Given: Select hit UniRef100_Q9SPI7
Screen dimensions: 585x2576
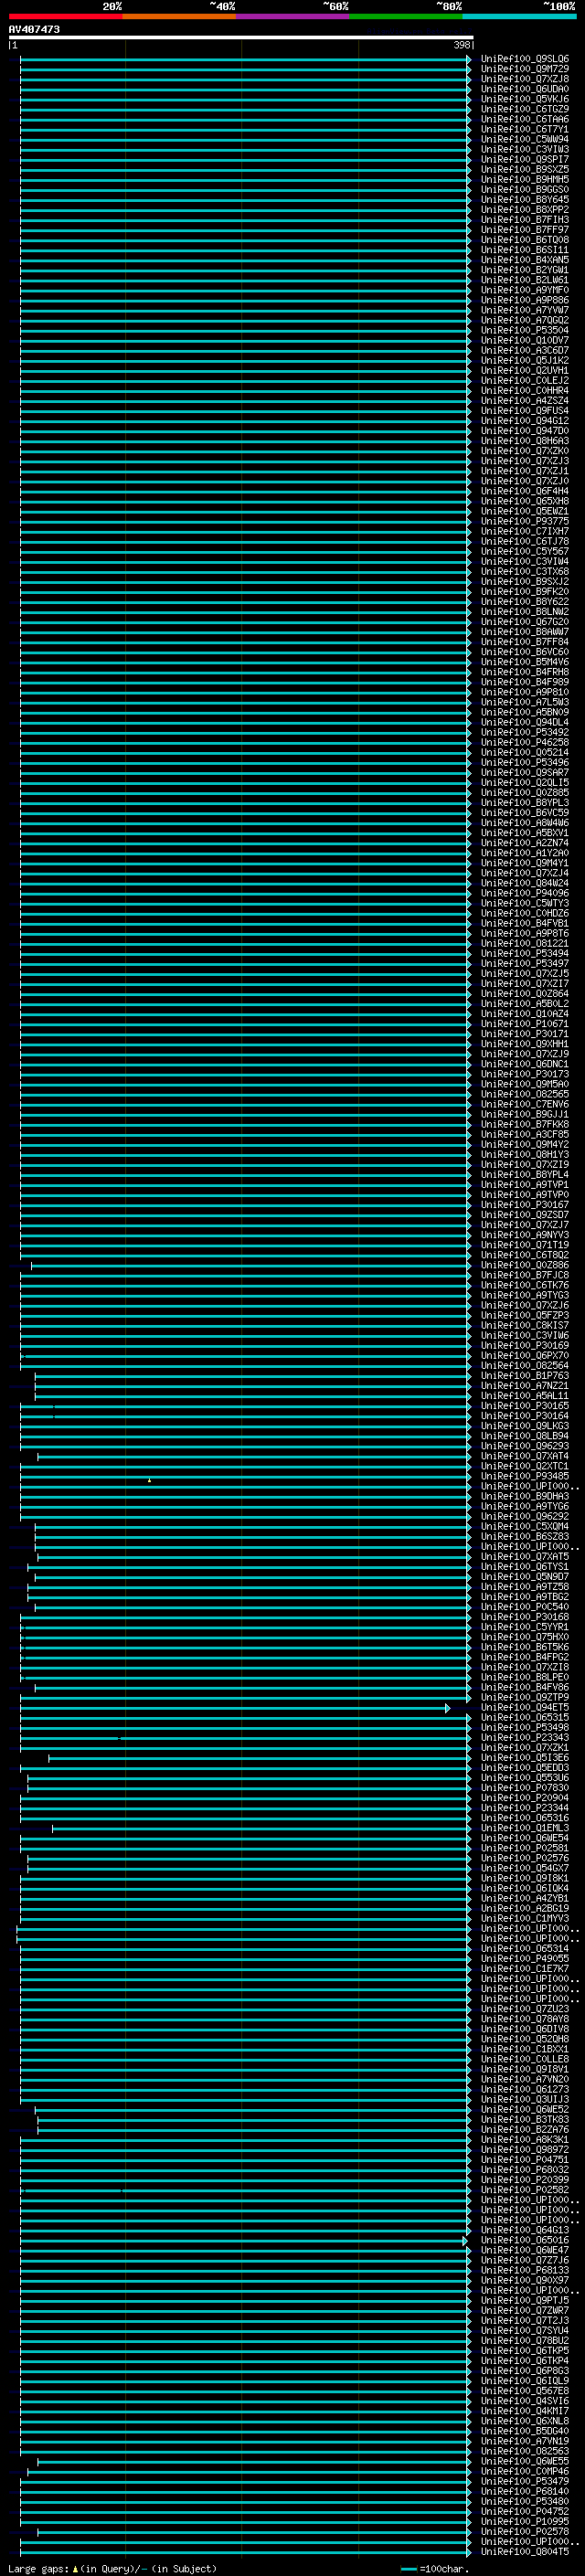Looking at the screenshot, I should (x=524, y=159).
